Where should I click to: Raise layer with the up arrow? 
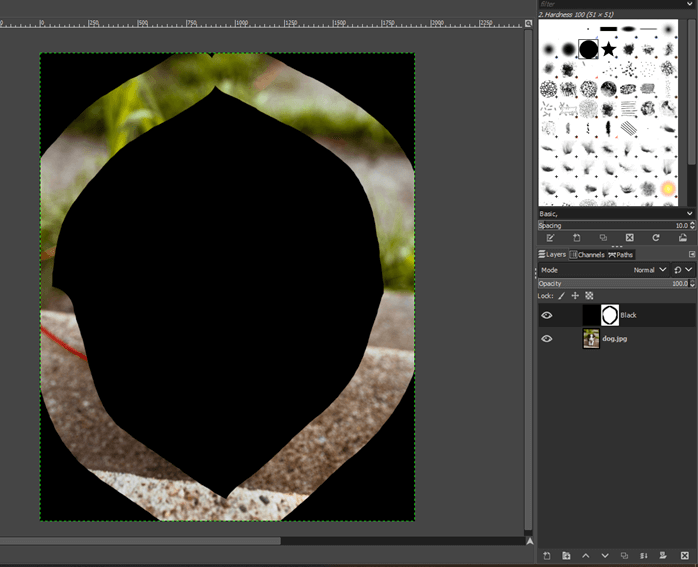click(586, 555)
